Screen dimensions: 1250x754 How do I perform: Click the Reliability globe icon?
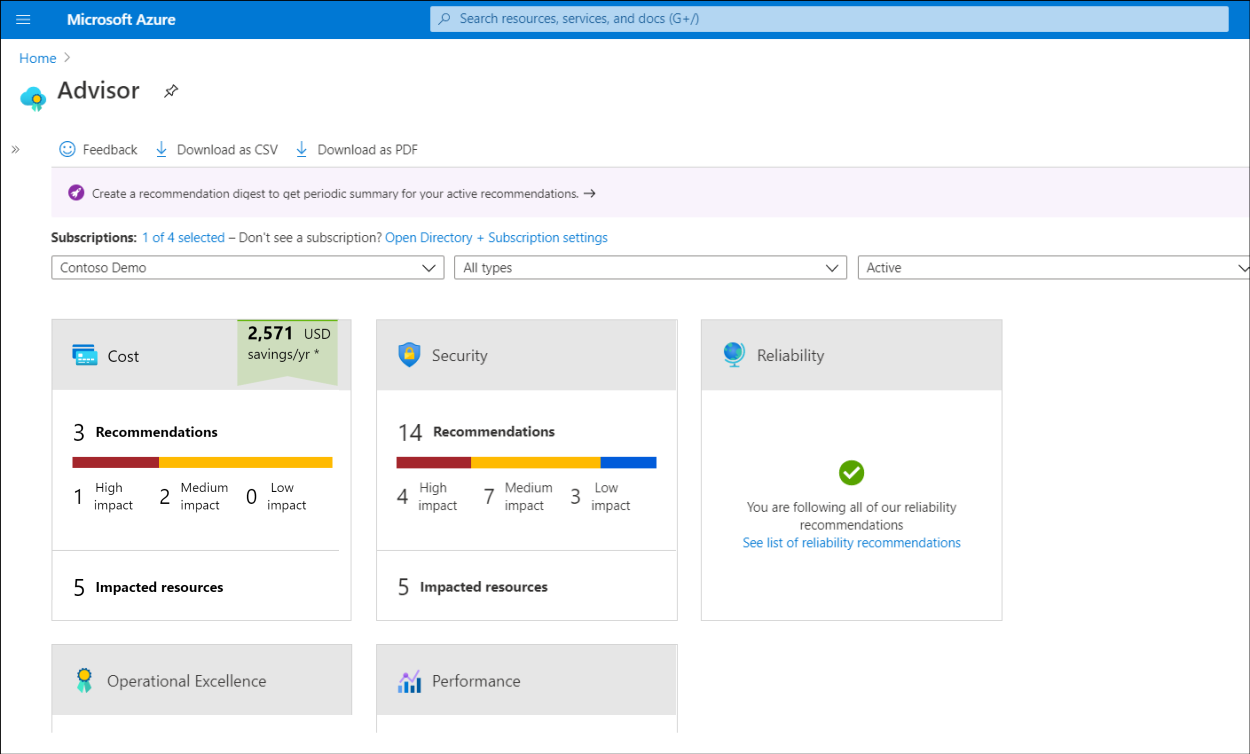pos(733,355)
